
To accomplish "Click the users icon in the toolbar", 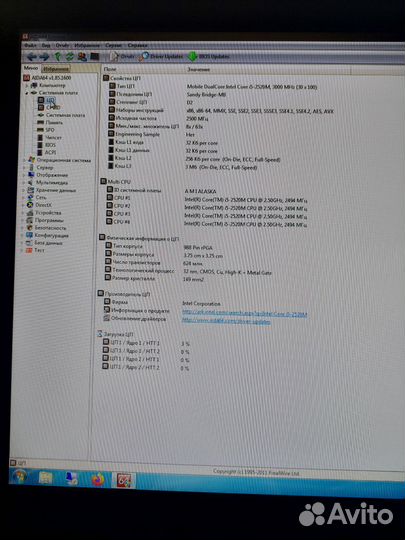I will tap(82, 56).
